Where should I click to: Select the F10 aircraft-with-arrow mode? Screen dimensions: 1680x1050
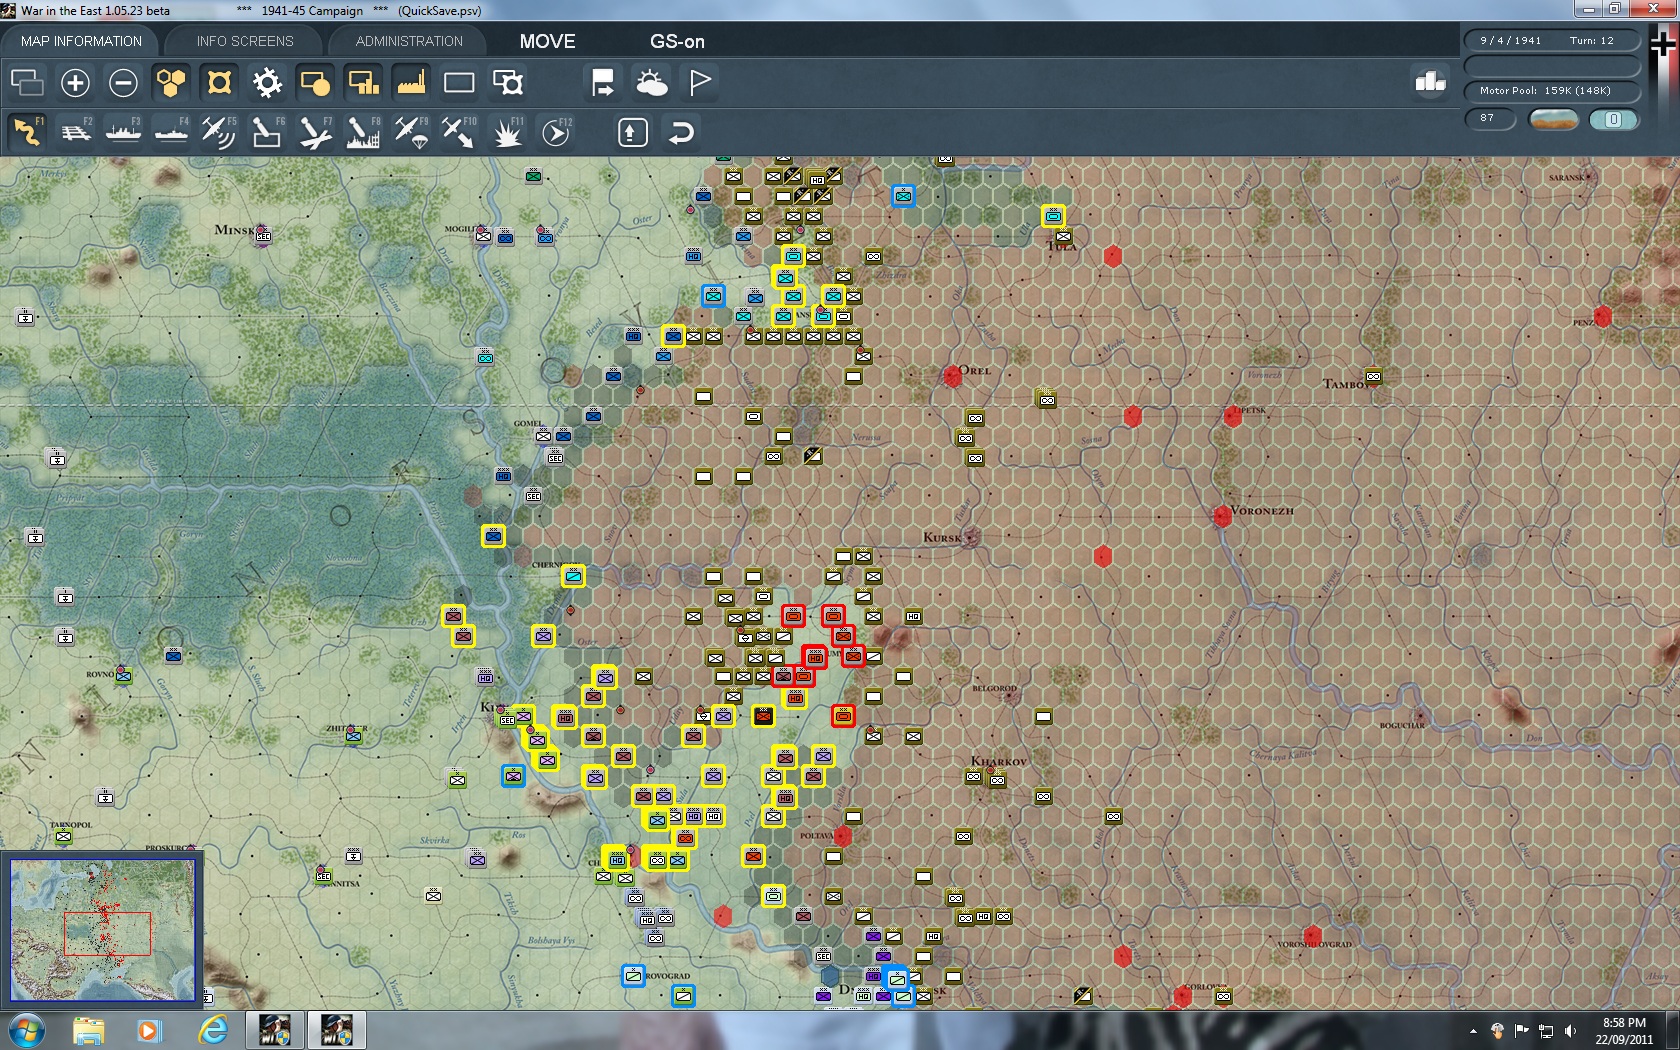point(459,132)
